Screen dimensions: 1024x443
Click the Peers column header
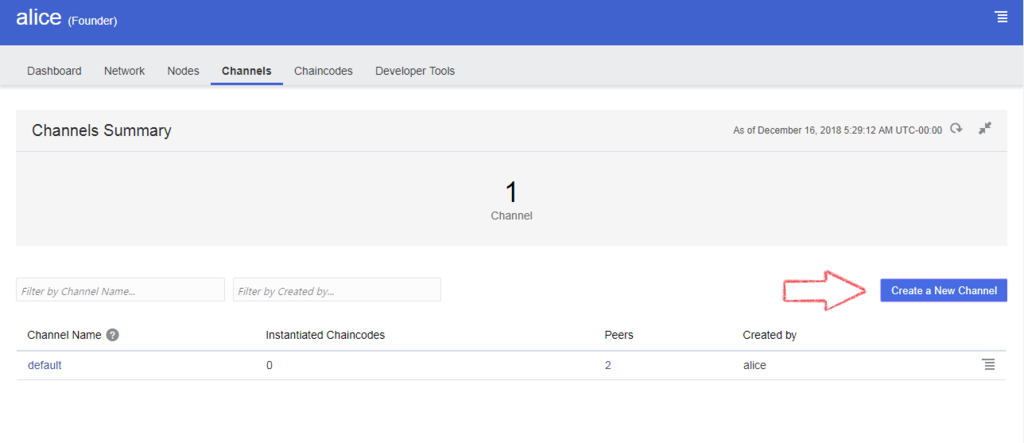coord(619,335)
